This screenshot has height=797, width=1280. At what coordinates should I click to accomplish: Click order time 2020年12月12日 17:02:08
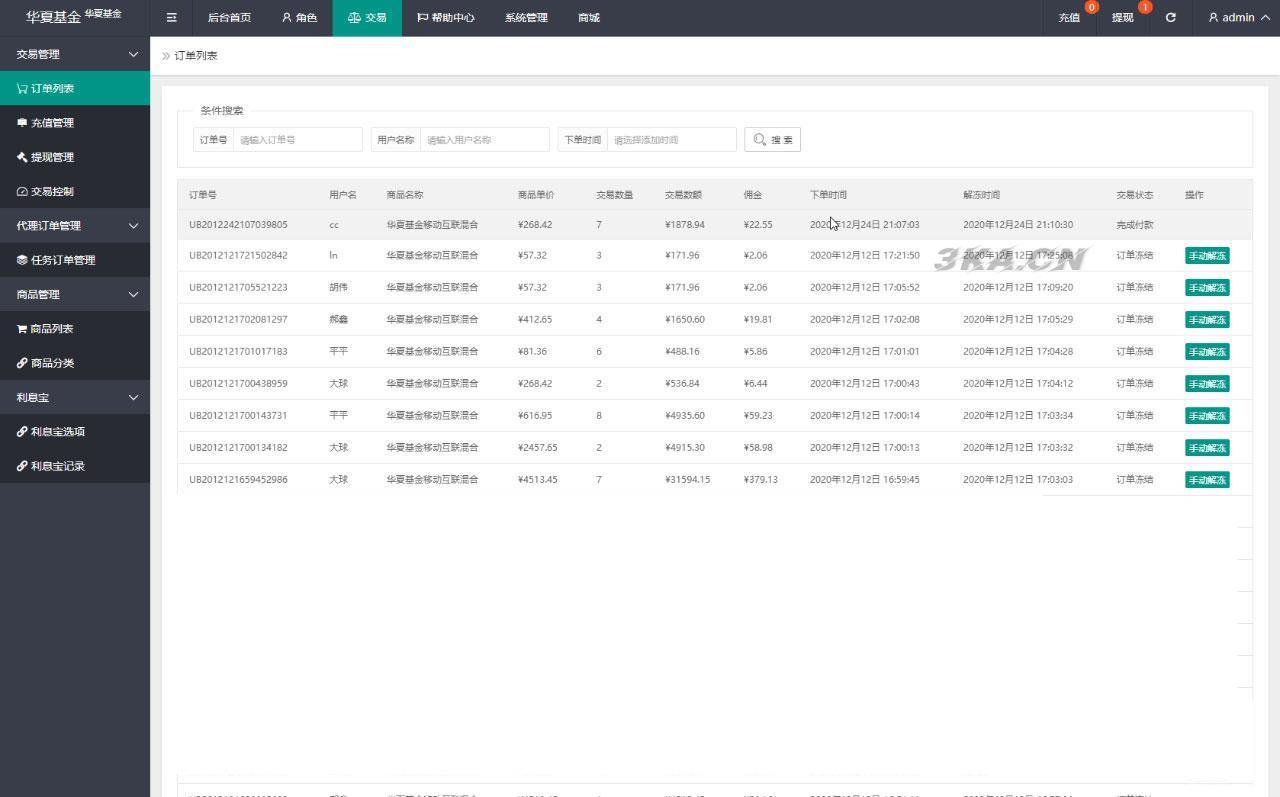point(865,320)
